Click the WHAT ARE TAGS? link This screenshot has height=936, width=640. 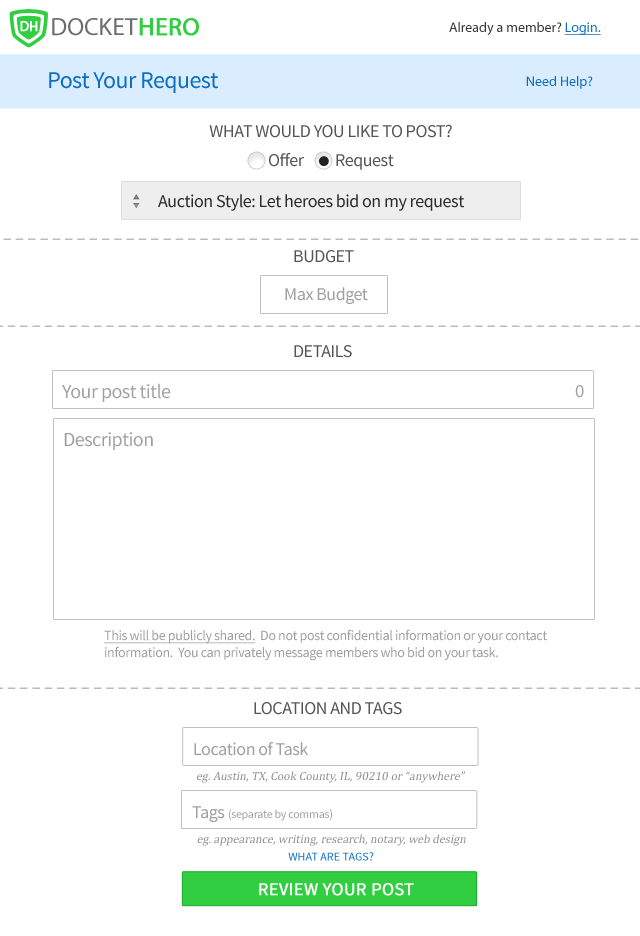coord(331,857)
